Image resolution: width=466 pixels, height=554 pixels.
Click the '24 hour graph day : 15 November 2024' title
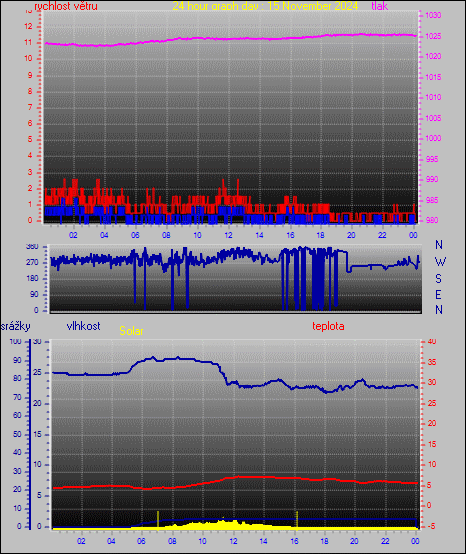(x=265, y=6)
